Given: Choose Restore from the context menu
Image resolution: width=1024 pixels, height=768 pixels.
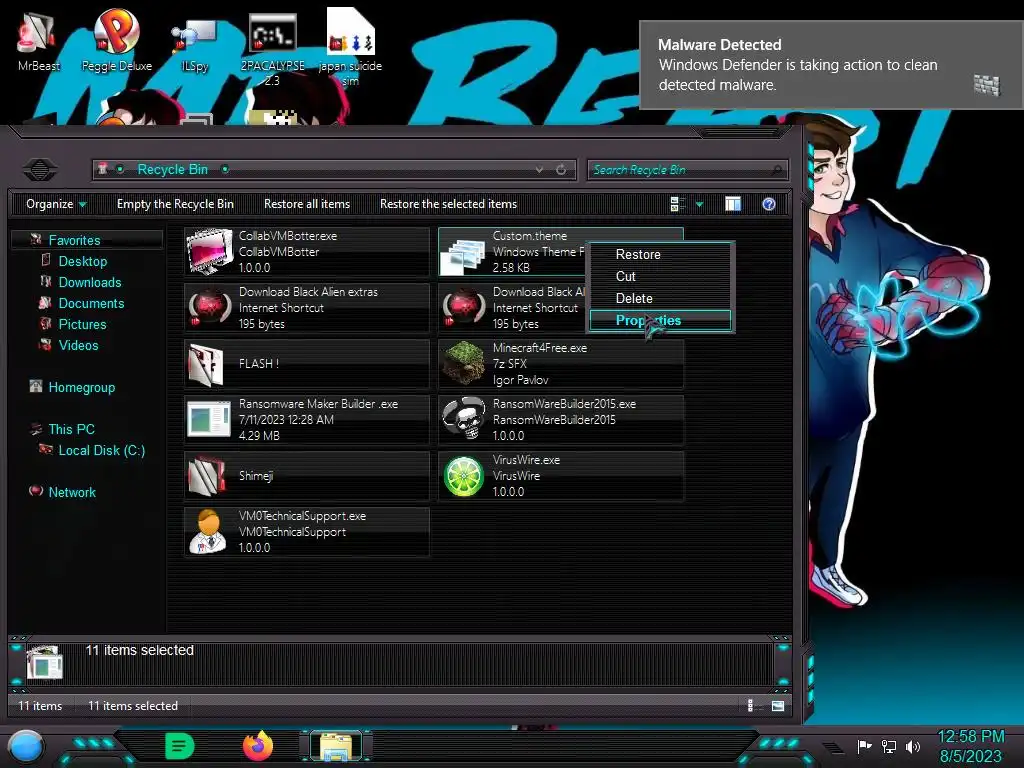Looking at the screenshot, I should 660,254.
